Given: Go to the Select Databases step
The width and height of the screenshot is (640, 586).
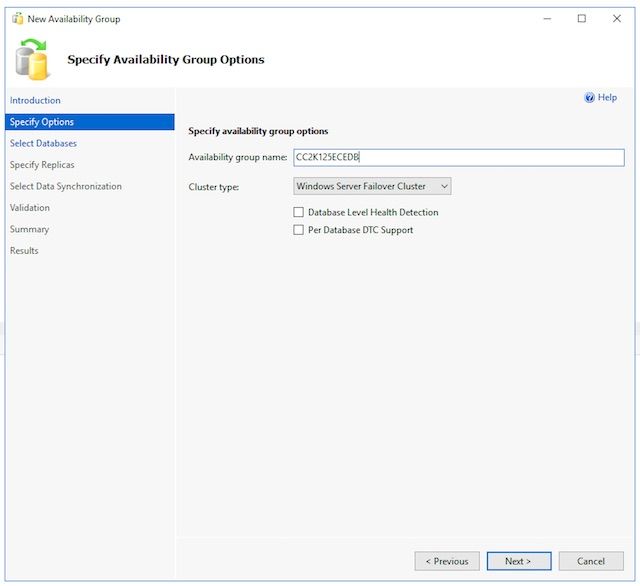Looking at the screenshot, I should click(x=43, y=143).
